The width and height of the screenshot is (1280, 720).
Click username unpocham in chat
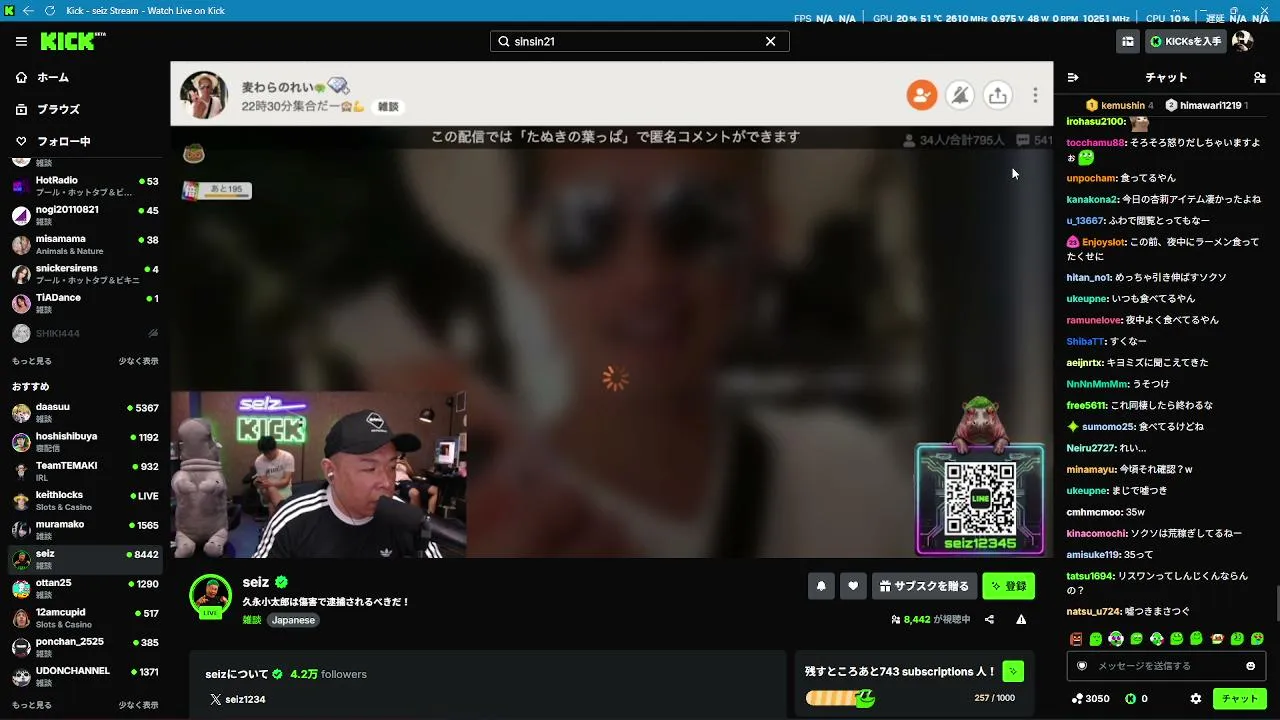[1091, 178]
